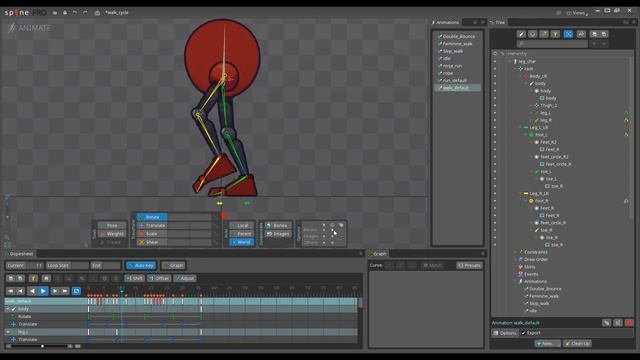Click the yellow key filter icon in dopesheet

point(33,278)
